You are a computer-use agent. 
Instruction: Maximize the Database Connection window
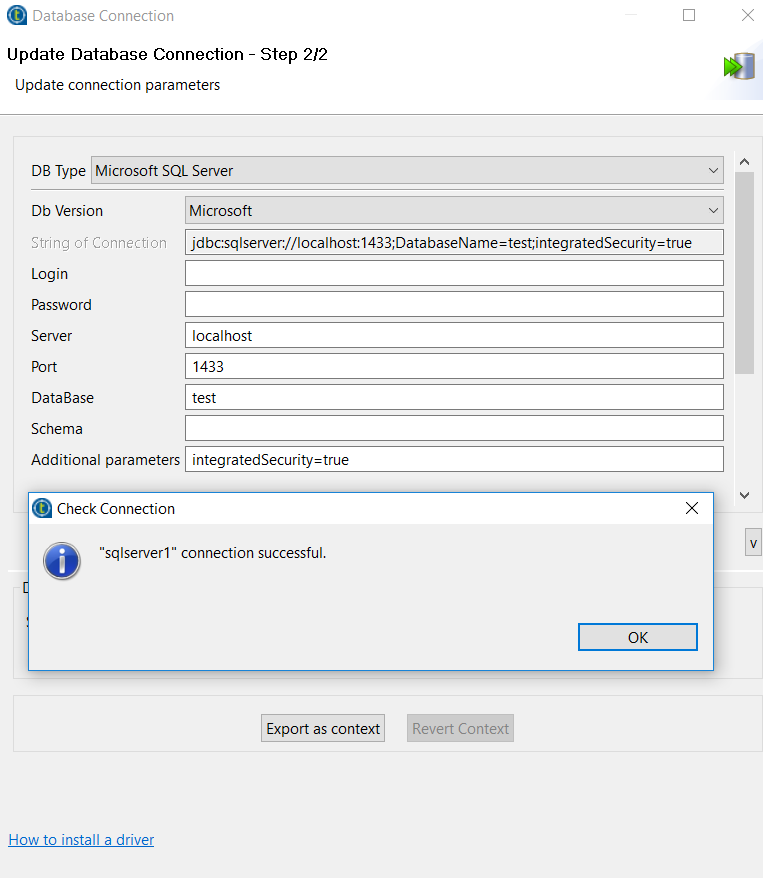click(689, 16)
